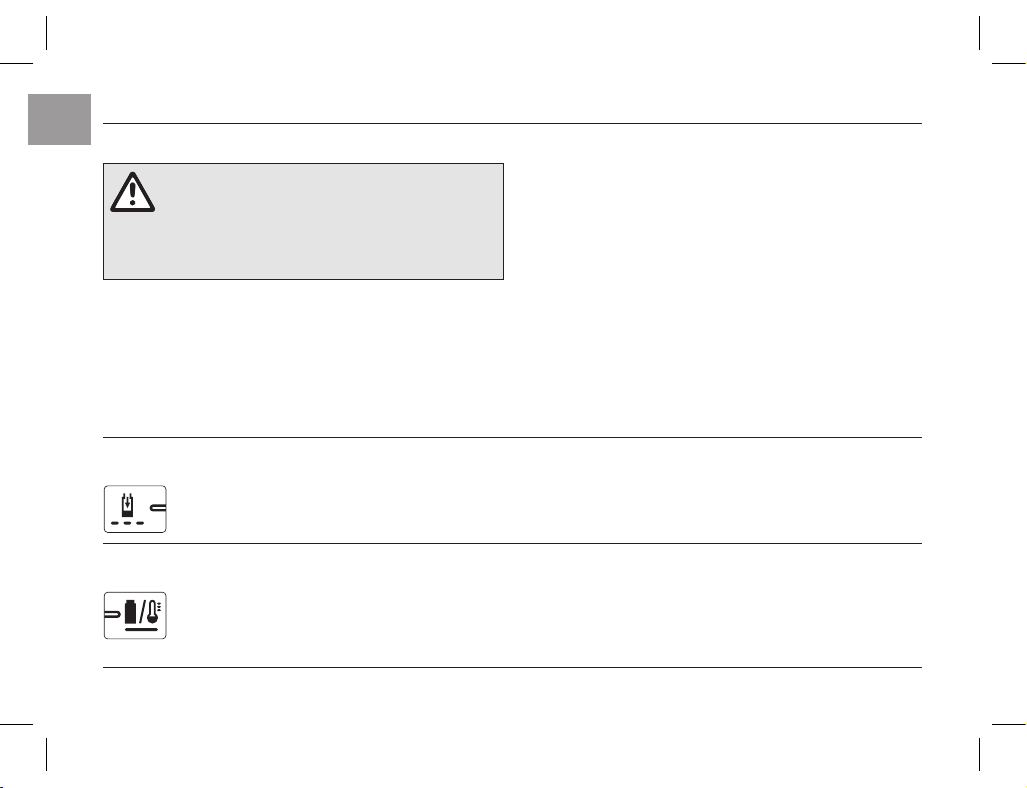Click the test strip tab on the lower icon's left edge
Screen dimensions: 1027x788
[x=112, y=614]
